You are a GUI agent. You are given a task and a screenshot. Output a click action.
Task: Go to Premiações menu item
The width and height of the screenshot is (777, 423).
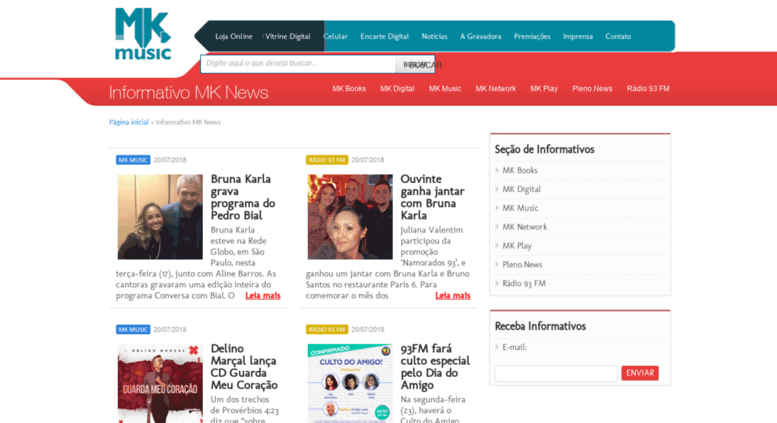(532, 37)
